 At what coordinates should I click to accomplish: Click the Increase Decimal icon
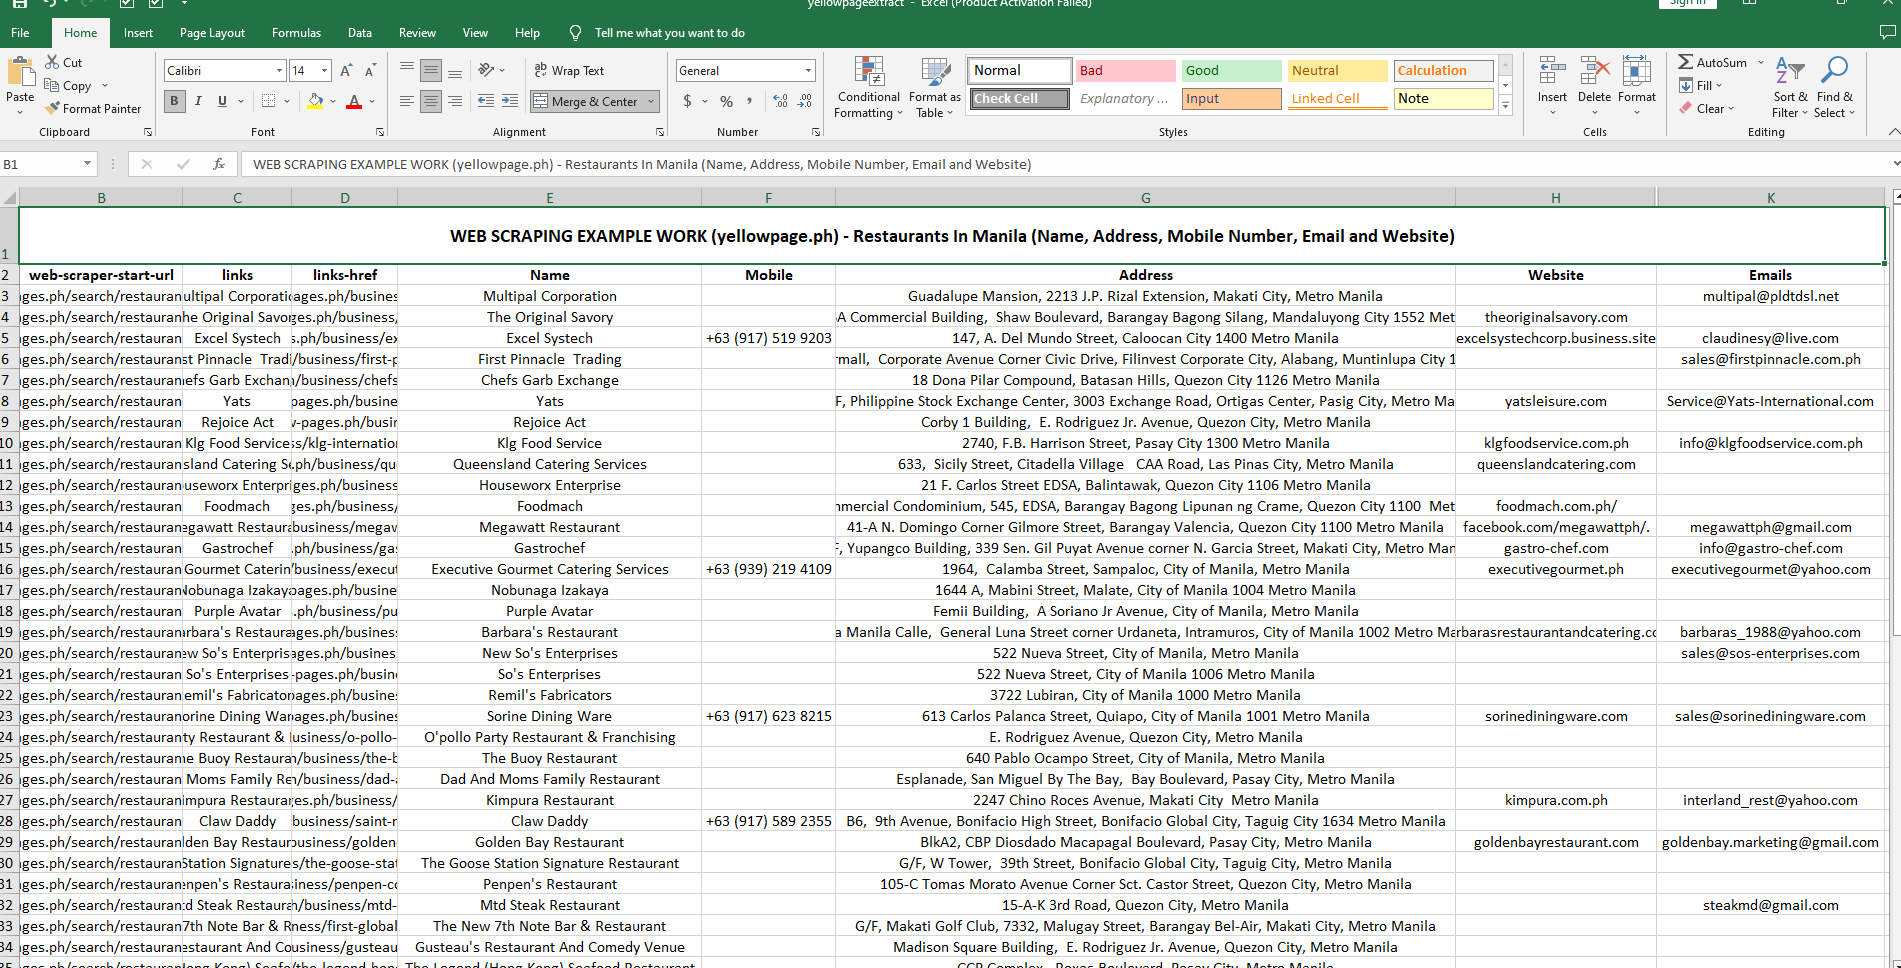tap(780, 101)
